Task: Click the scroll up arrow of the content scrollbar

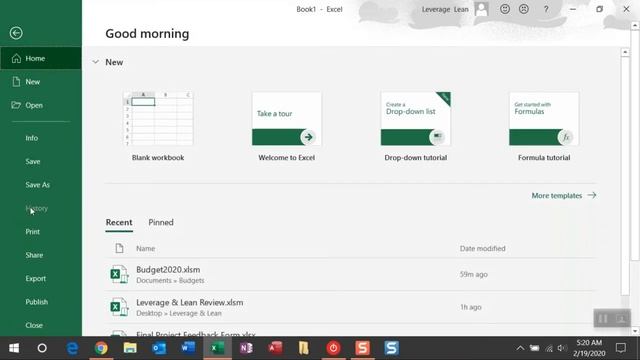Action: pyautogui.click(x=625, y=52)
